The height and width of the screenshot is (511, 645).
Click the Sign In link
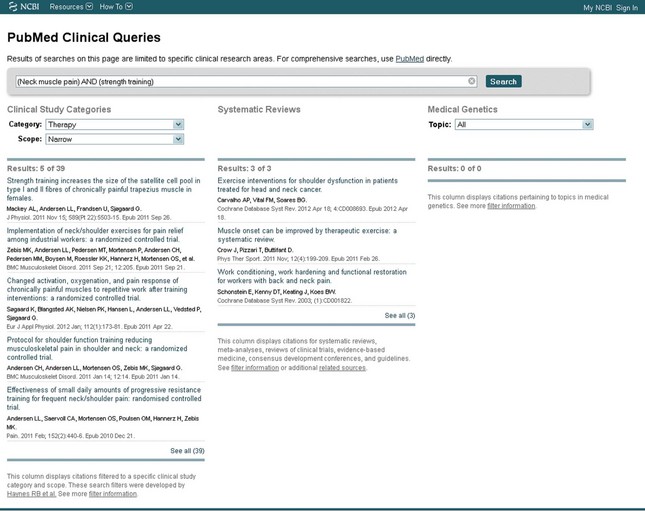point(627,7)
